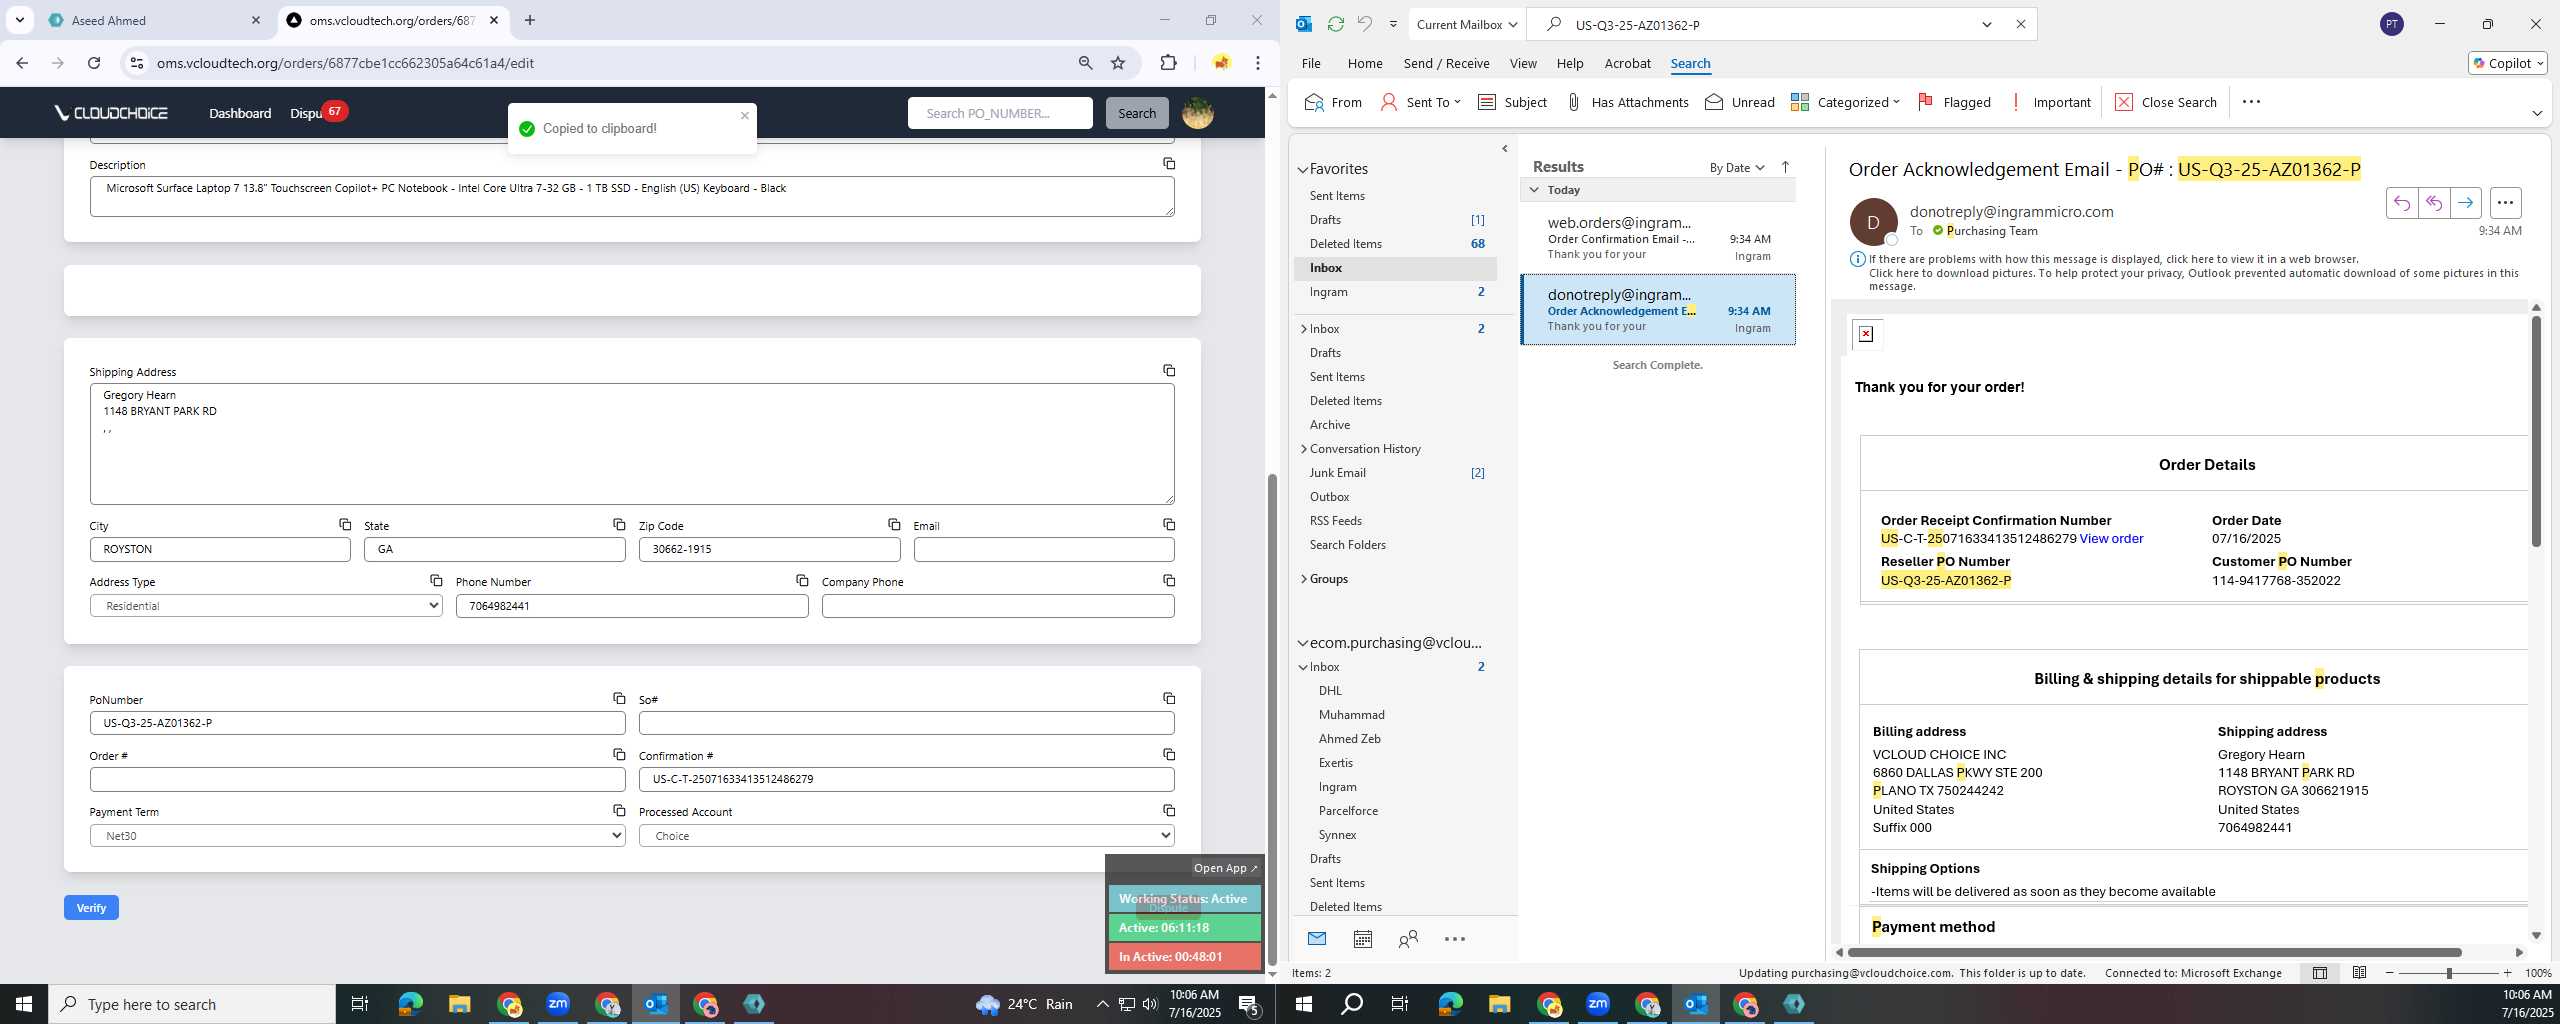Image resolution: width=2560 pixels, height=1024 pixels.
Task: Open Payment Term Net30 dropdown
Action: [x=357, y=836]
